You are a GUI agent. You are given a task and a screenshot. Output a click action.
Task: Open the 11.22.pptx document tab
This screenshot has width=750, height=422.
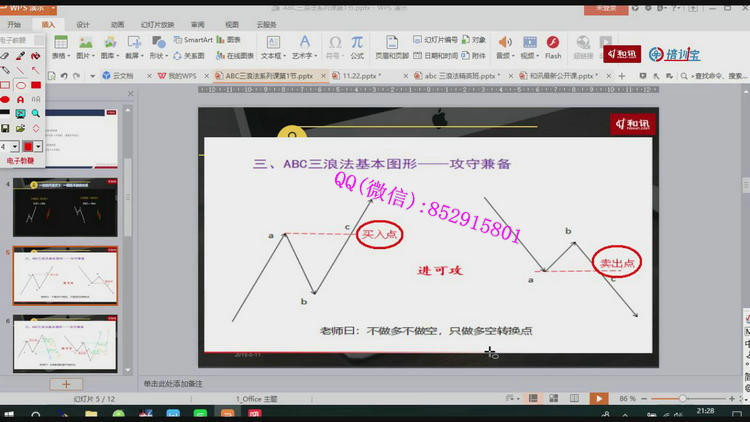(354, 75)
